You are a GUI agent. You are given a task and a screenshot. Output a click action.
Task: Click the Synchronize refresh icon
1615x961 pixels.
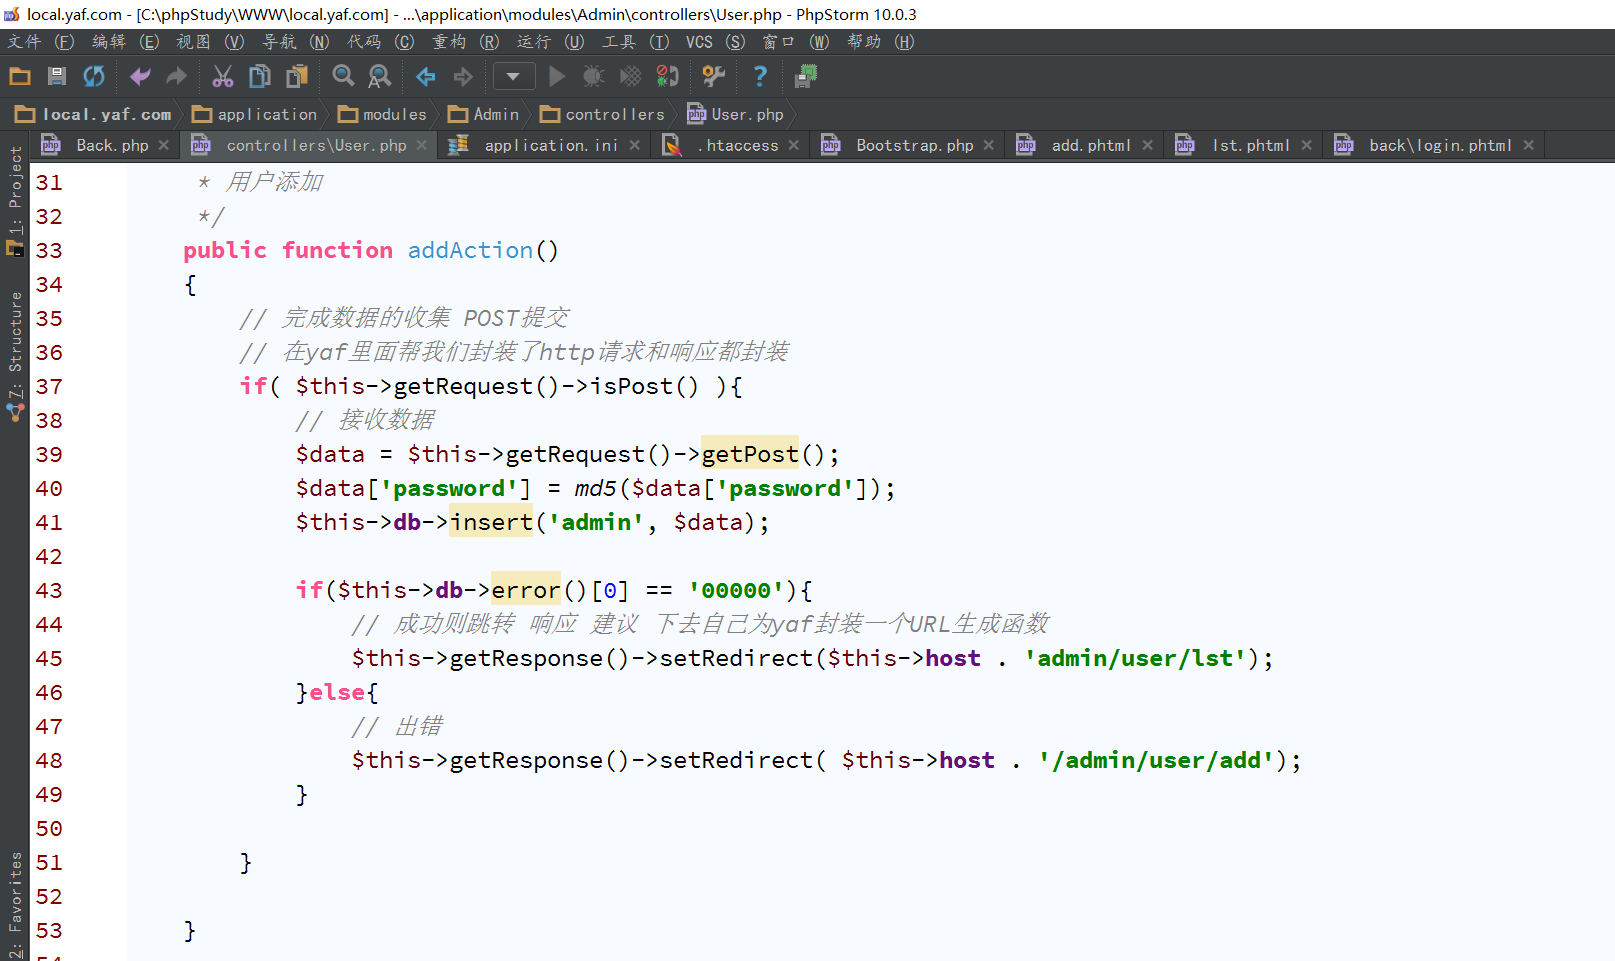click(x=94, y=76)
